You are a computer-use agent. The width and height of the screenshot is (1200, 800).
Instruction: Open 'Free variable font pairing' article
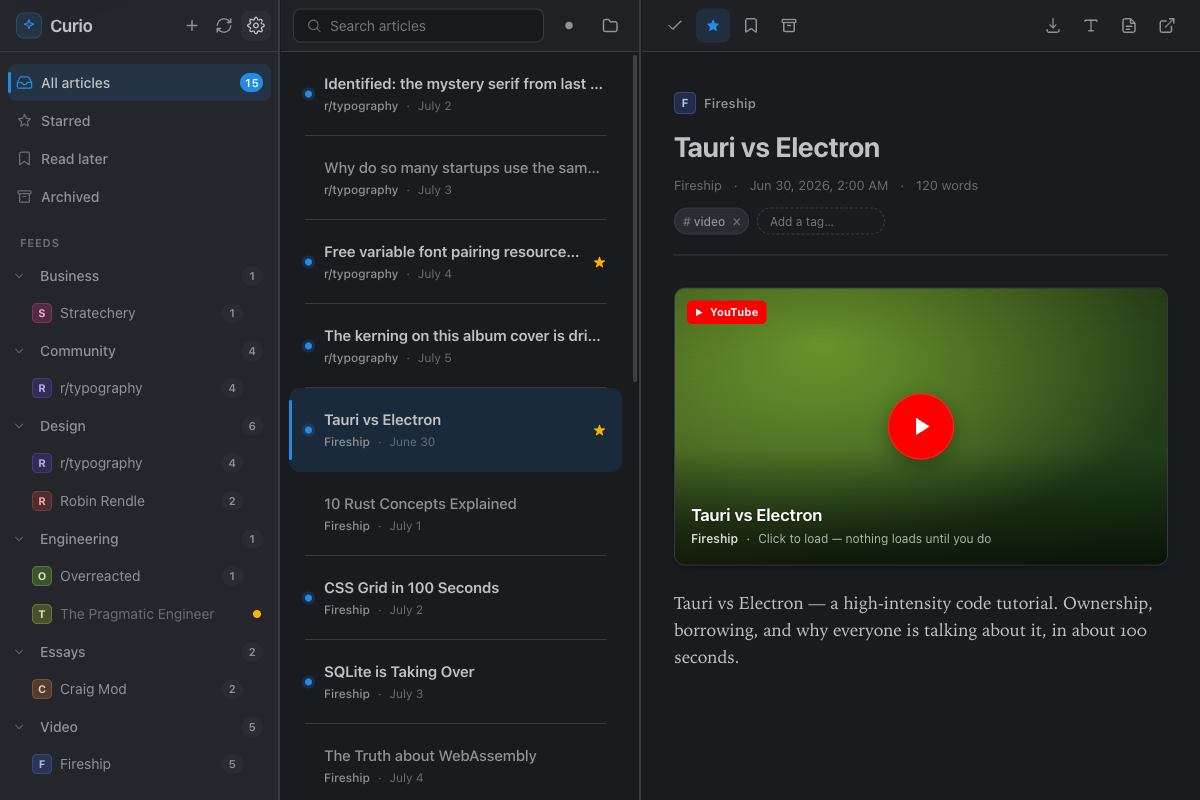pyautogui.click(x=456, y=262)
